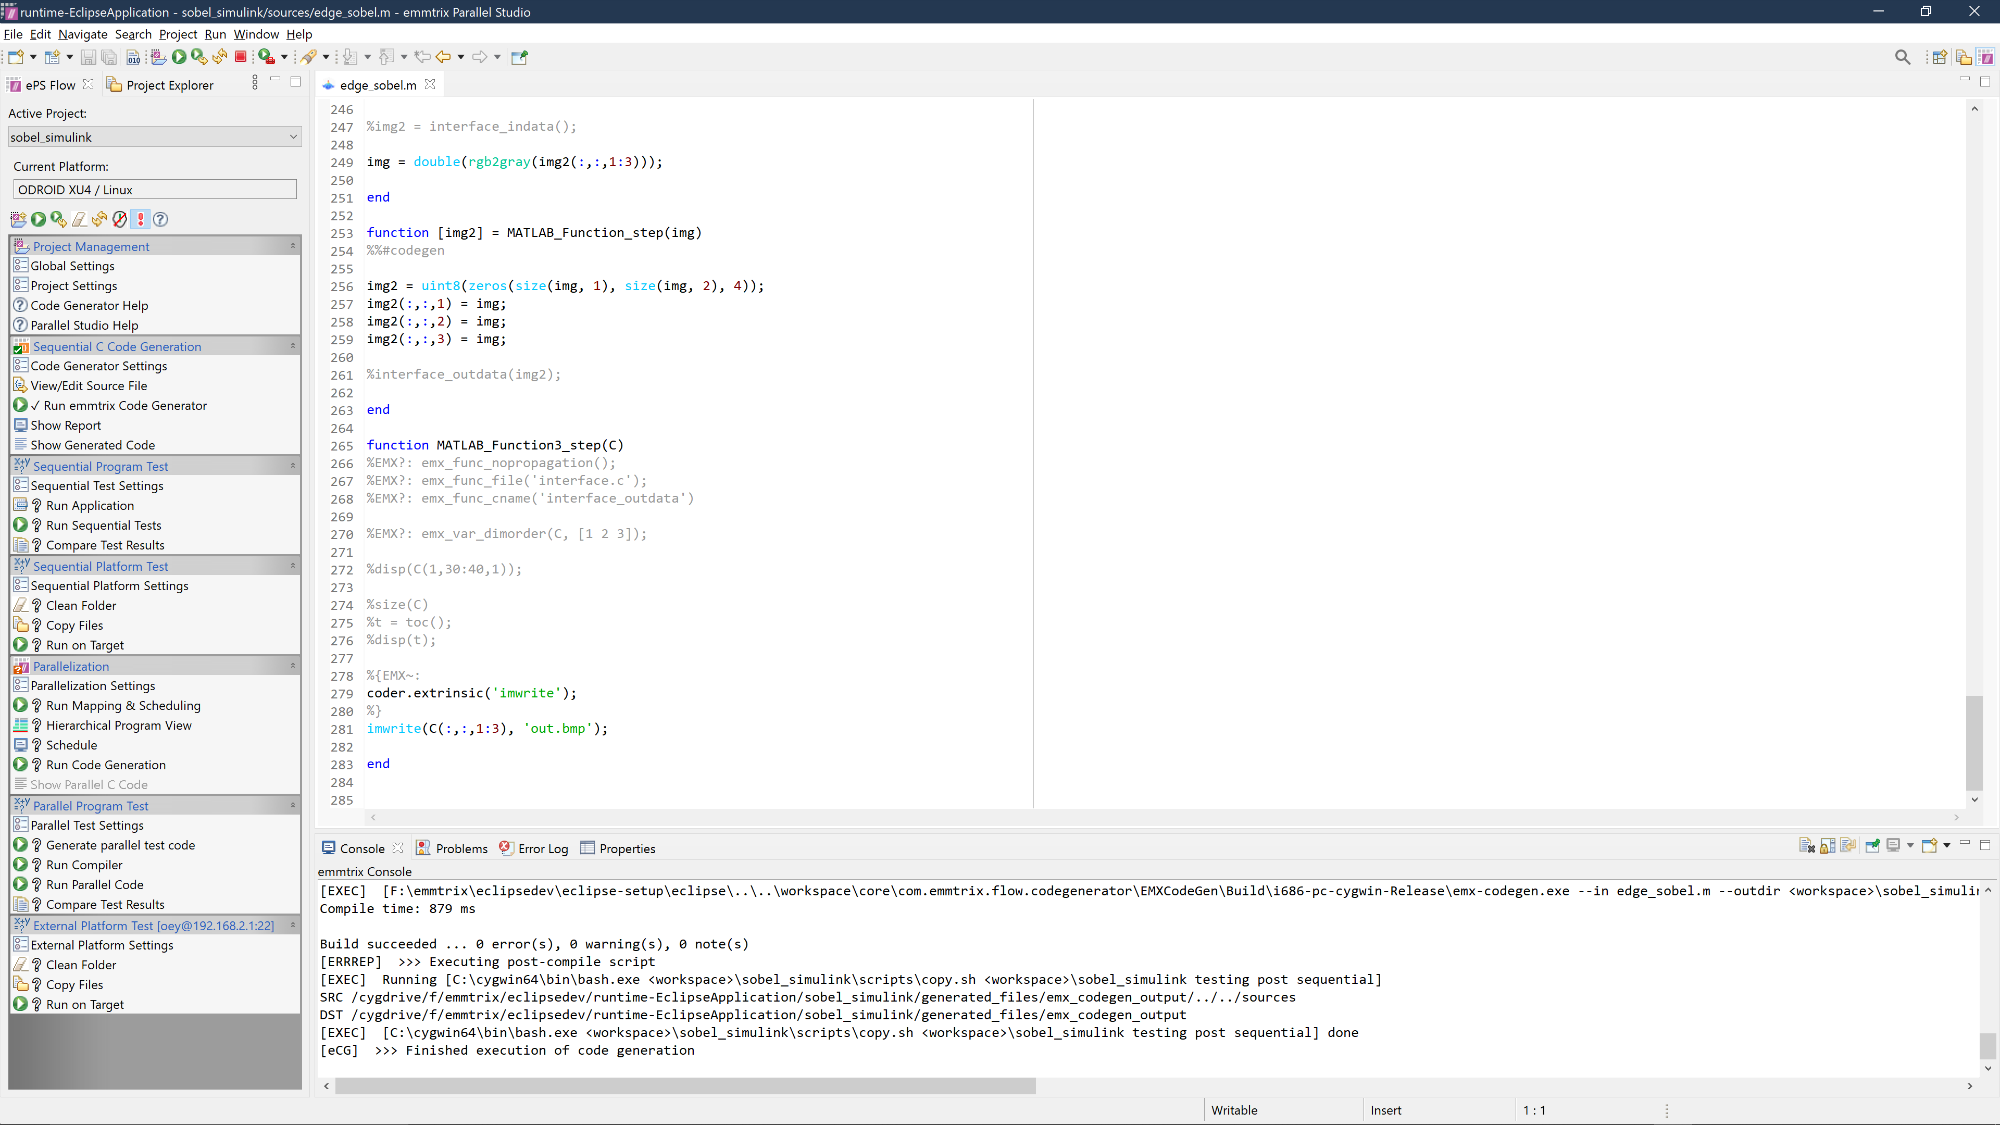The height and width of the screenshot is (1125, 2000).
Task: Switch to the Project Explorer tab
Action: pyautogui.click(x=160, y=85)
